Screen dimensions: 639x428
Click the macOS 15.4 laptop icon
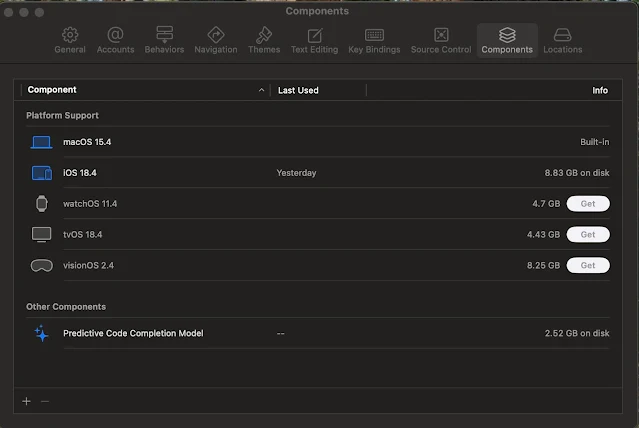(42, 142)
